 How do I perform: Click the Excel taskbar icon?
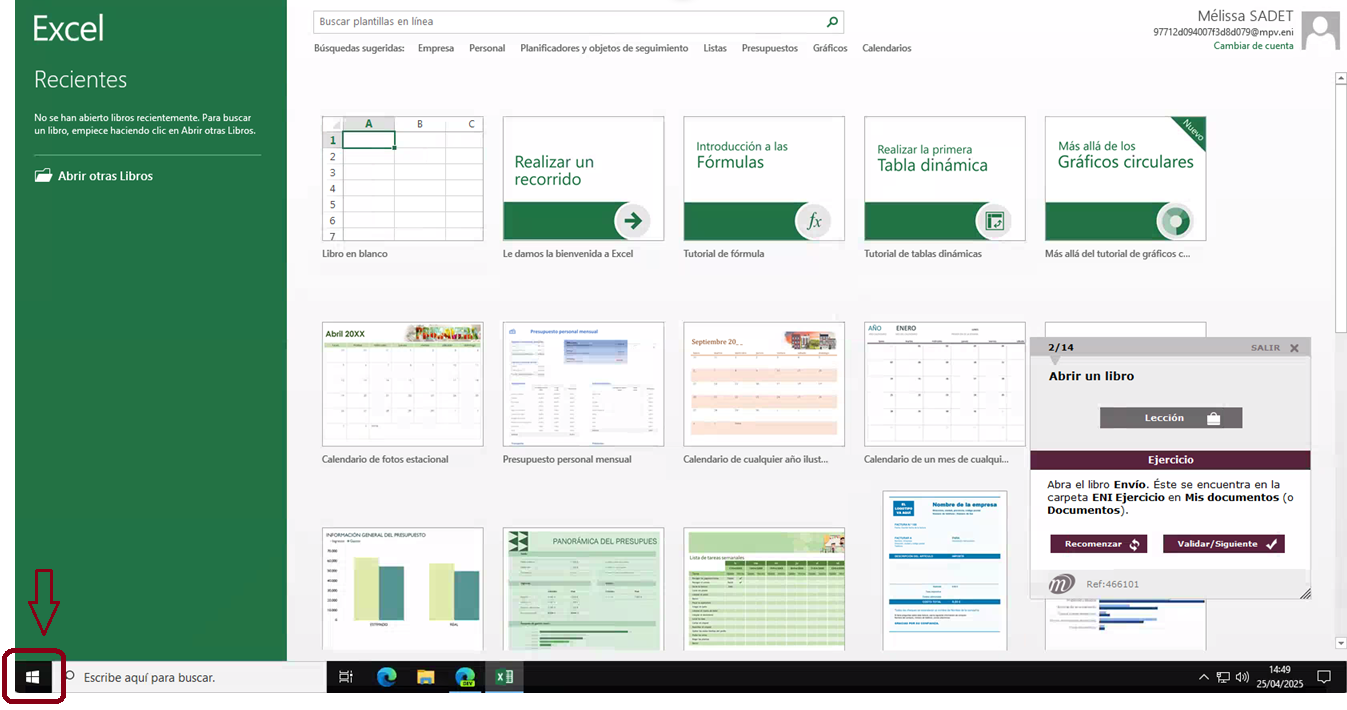pyautogui.click(x=504, y=677)
